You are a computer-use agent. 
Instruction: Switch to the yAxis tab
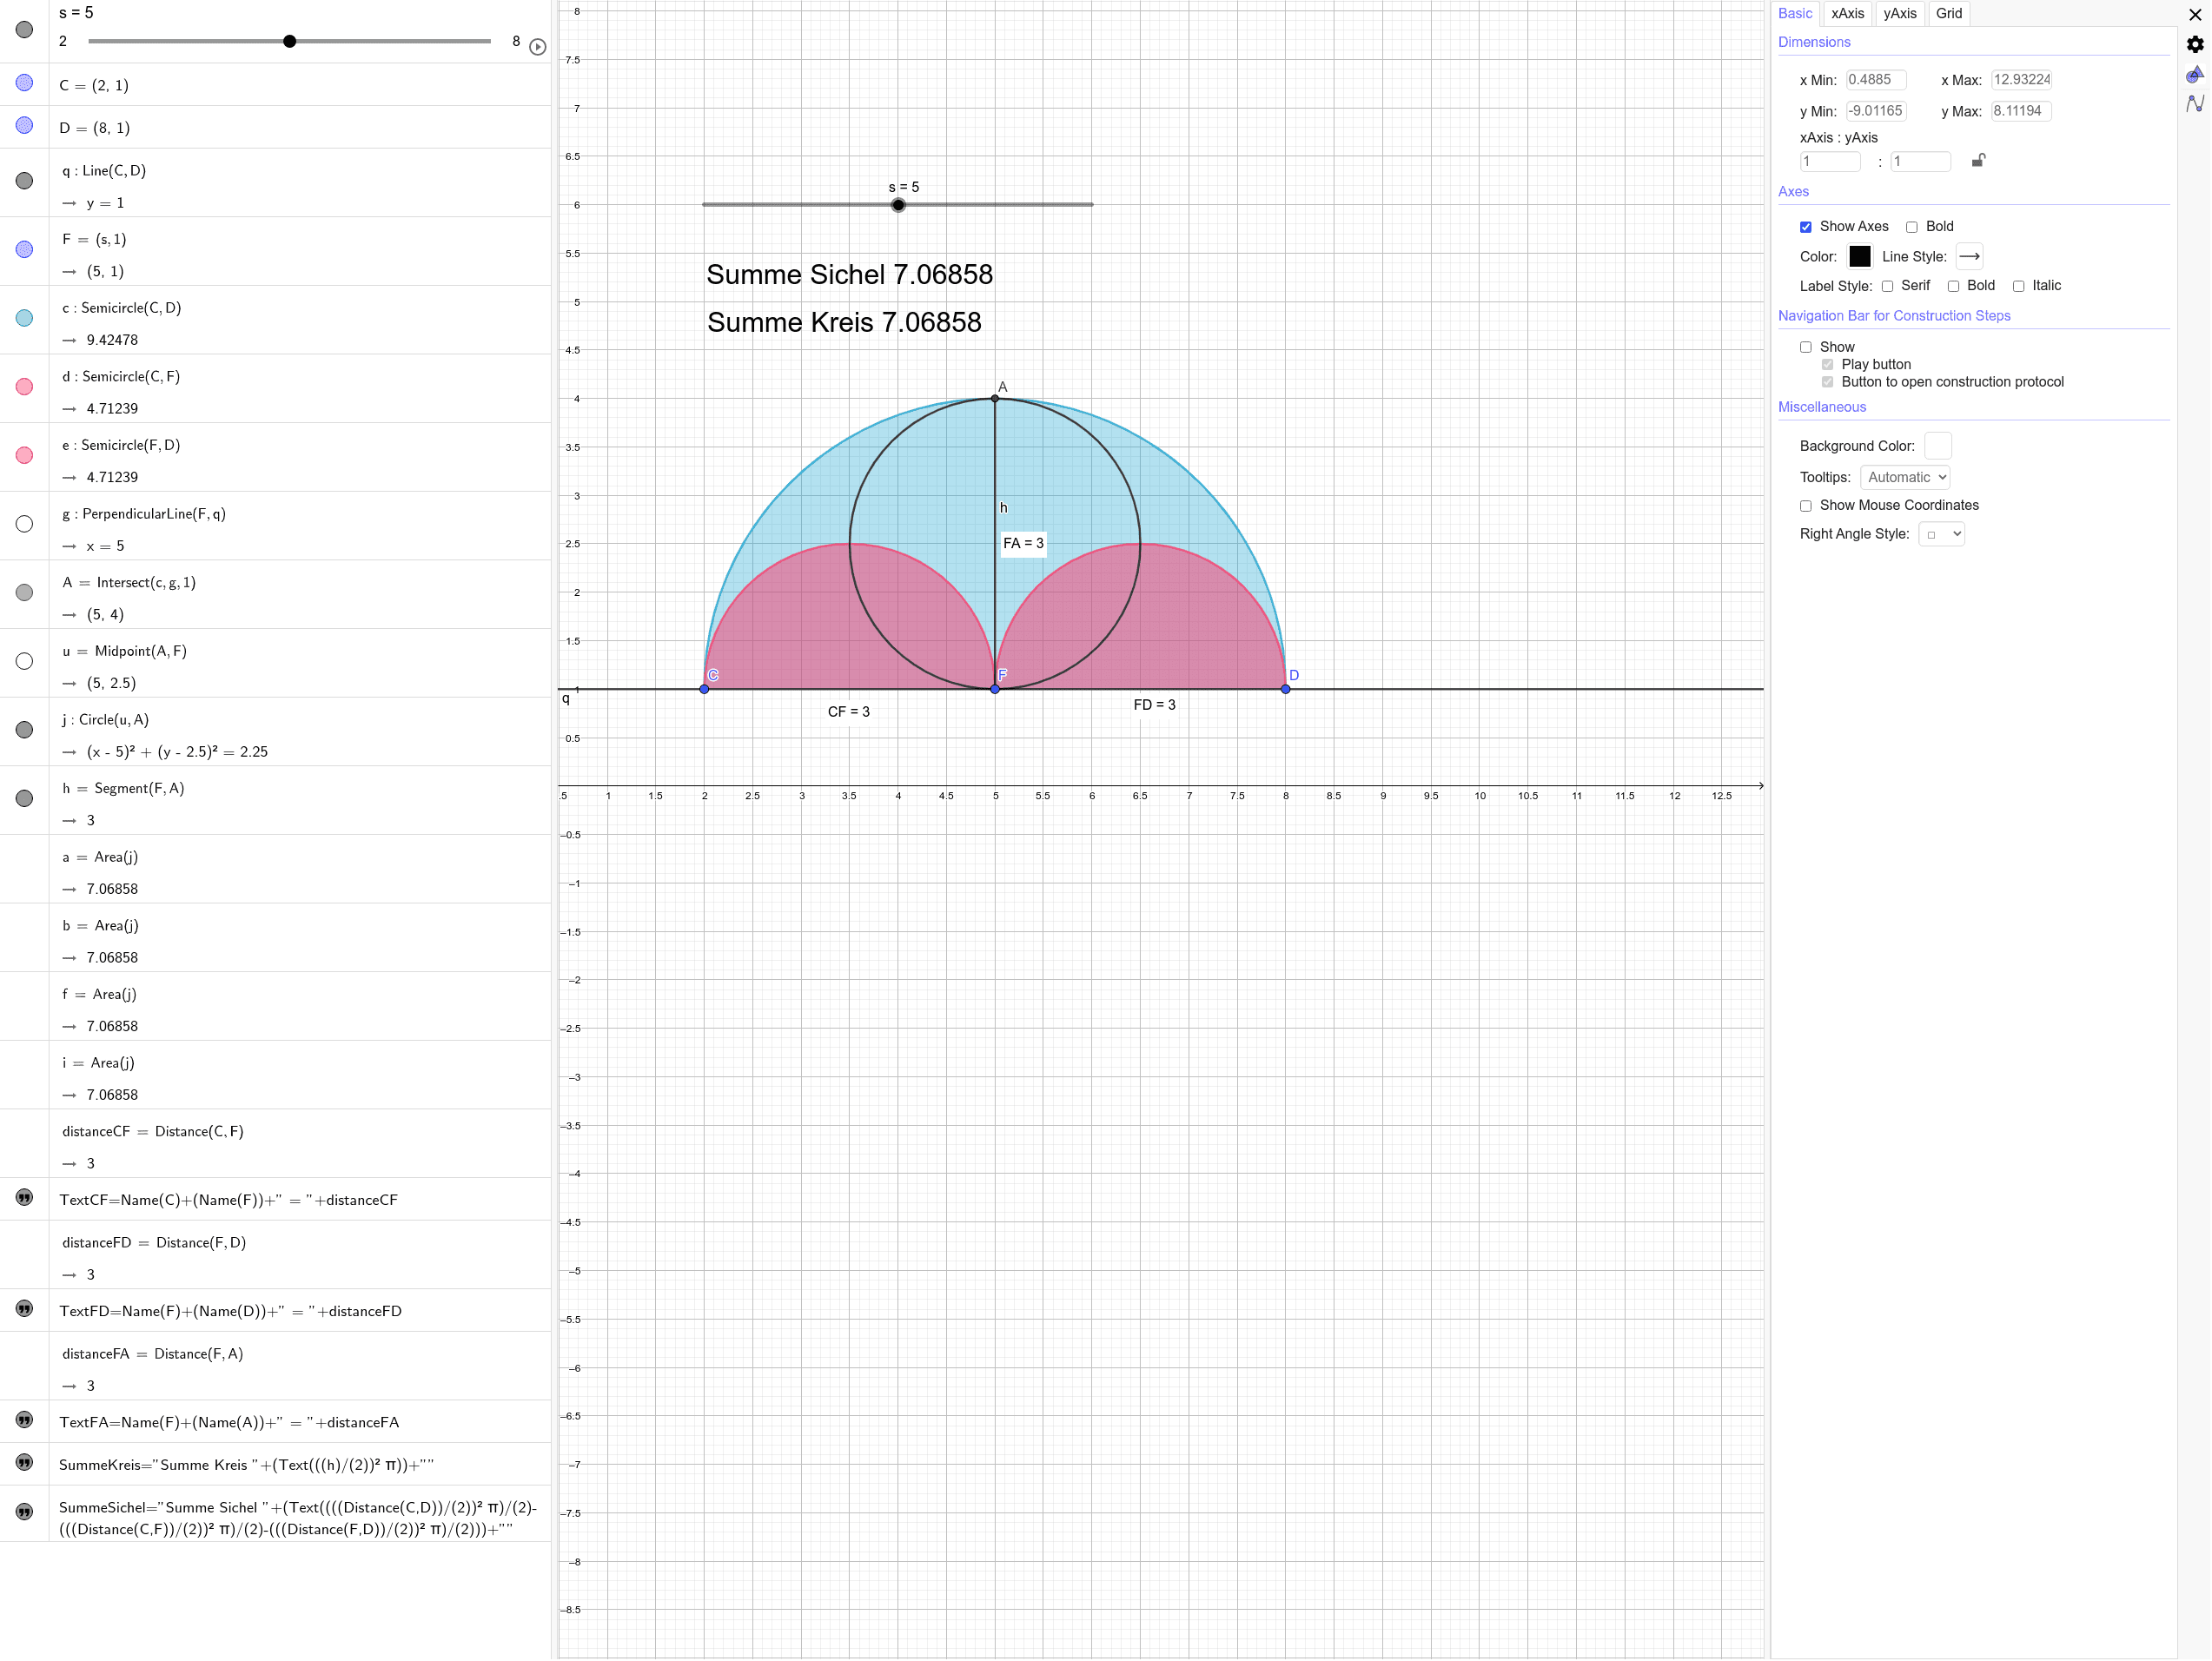[x=1899, y=13]
